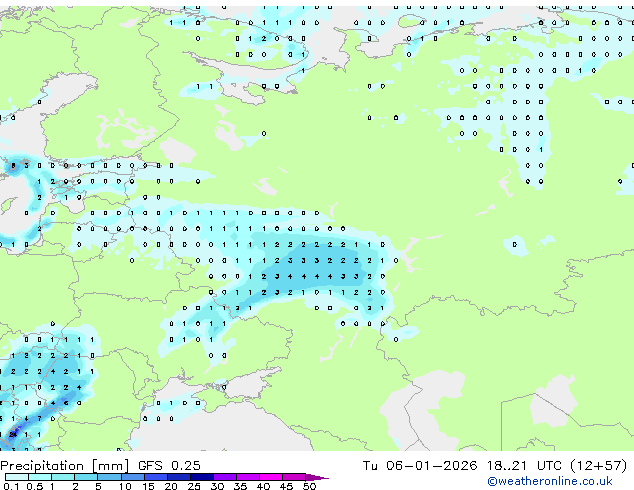Click the above-50 mm arrow on legend
Image resolution: width=634 pixels, height=490 pixels.
click(x=317, y=478)
